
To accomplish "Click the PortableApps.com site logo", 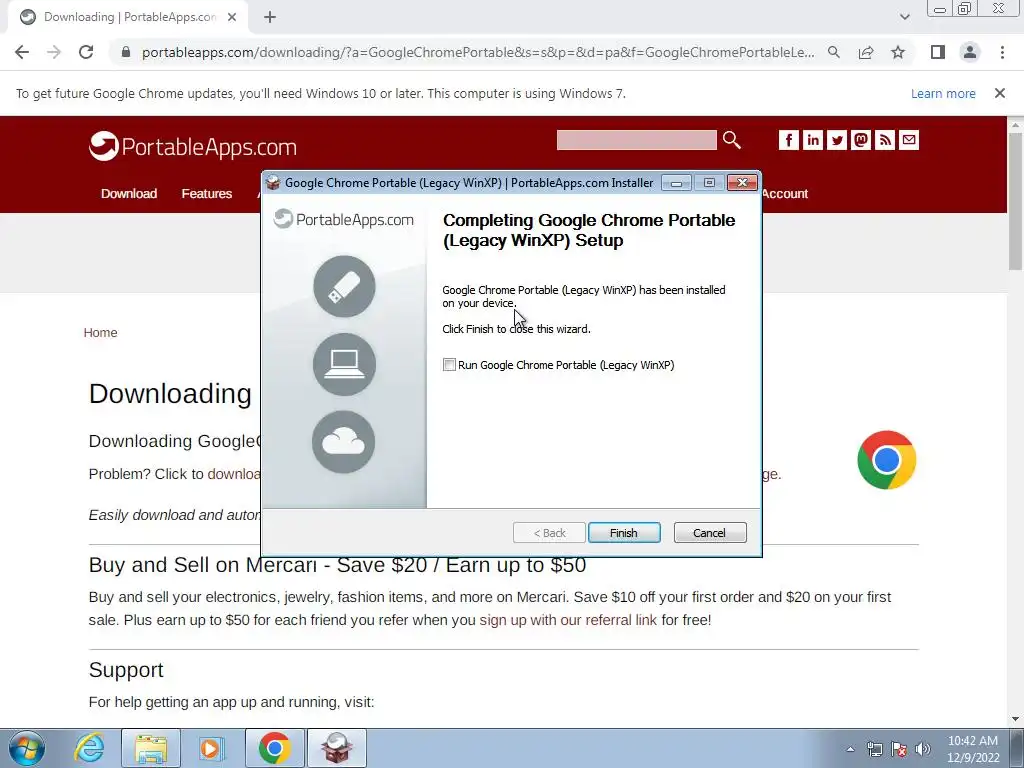I will [193, 146].
